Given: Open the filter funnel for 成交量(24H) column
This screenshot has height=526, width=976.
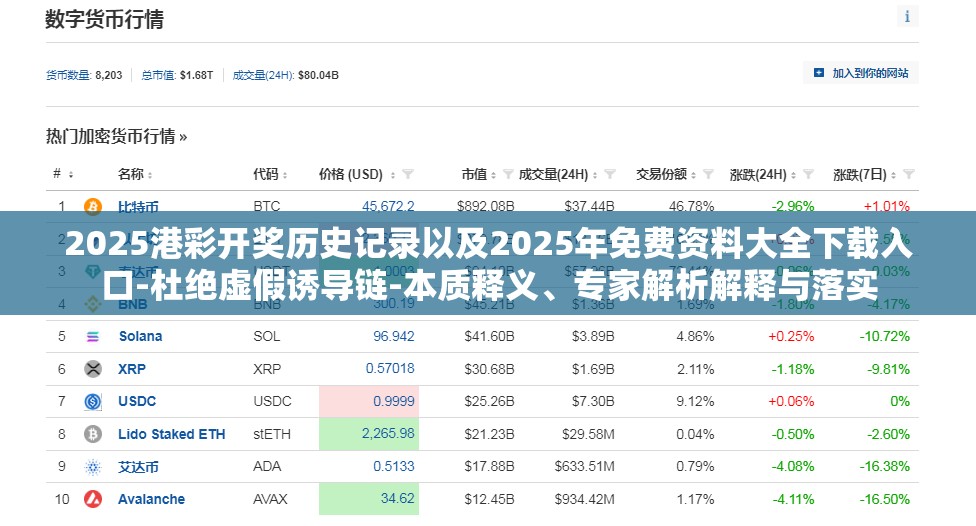Looking at the screenshot, I should (610, 174).
